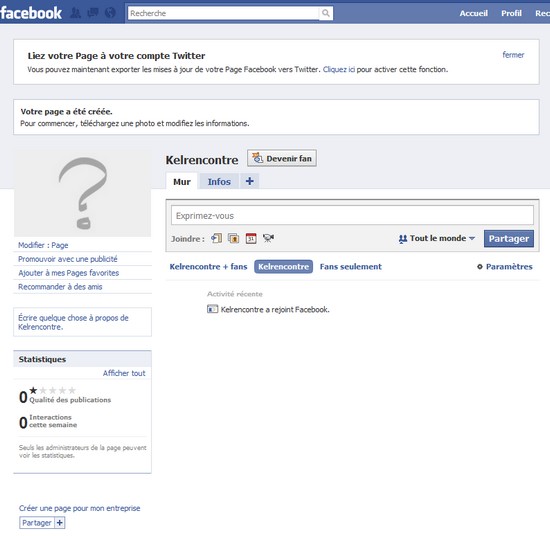Screen dimensions: 550x536
Task: Show Kelrencontre + fans posts filter
Action: [x=208, y=267]
